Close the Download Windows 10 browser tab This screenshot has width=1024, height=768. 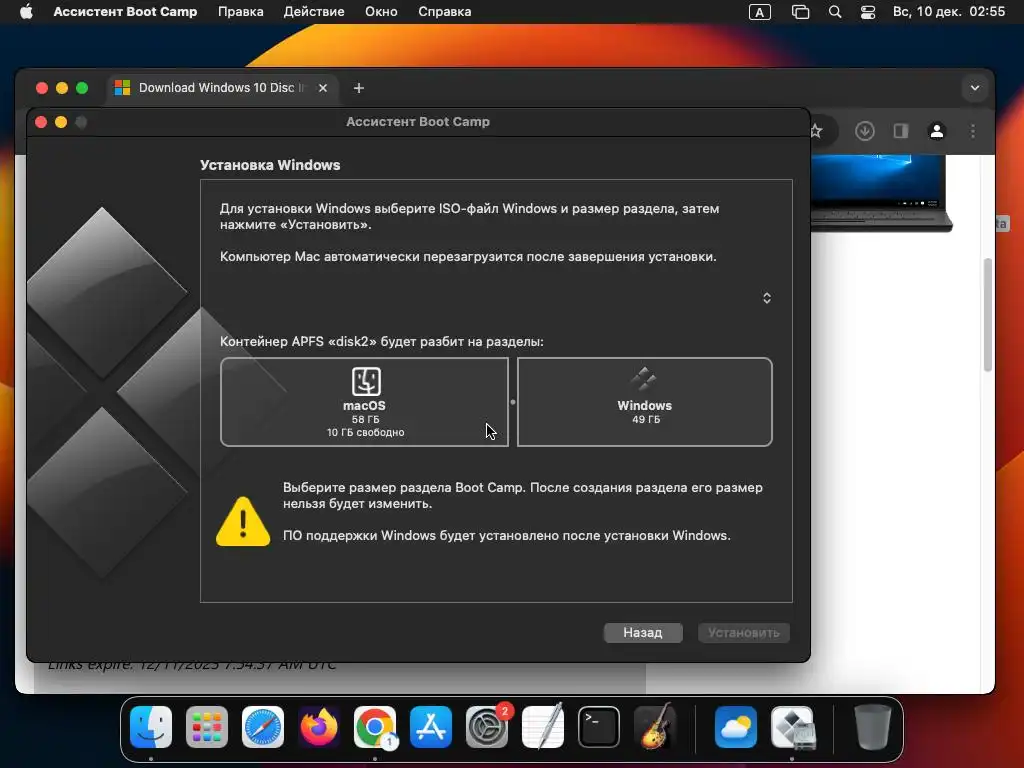click(x=323, y=88)
